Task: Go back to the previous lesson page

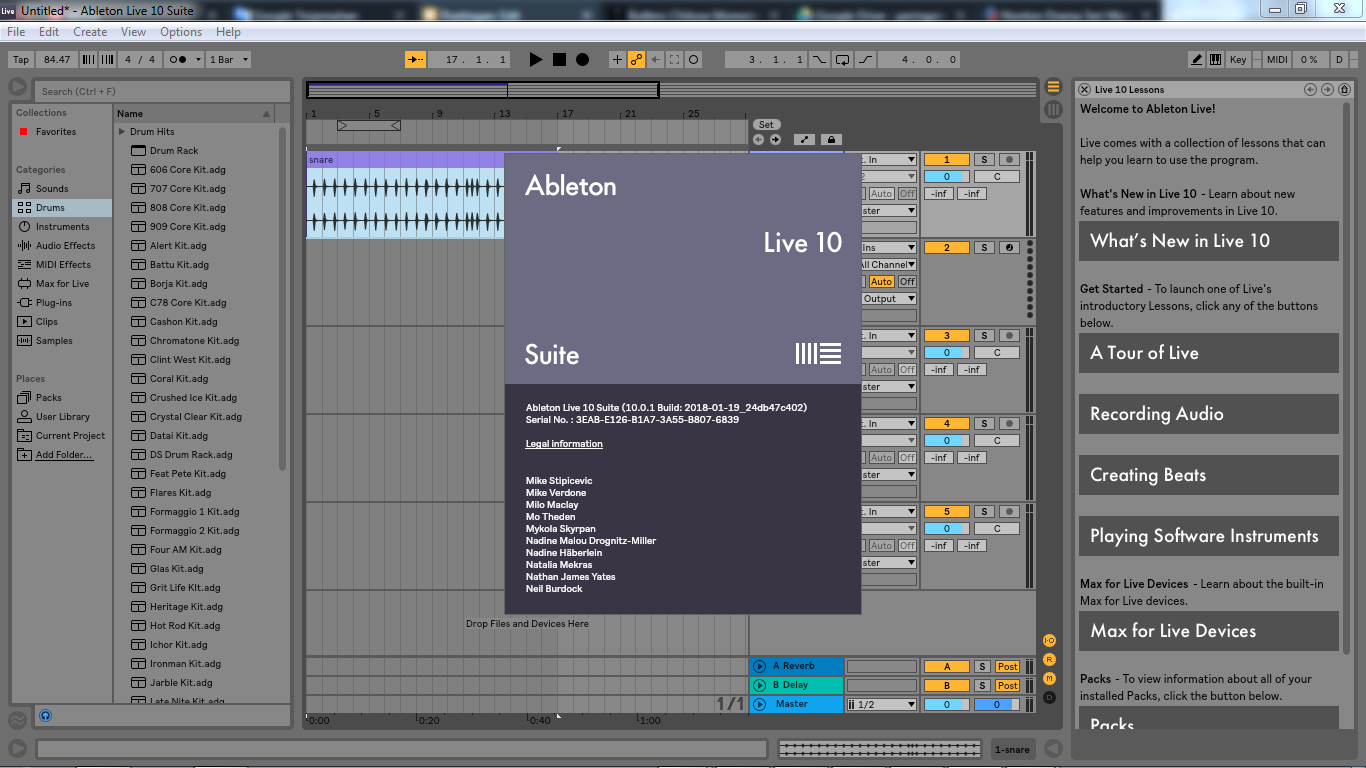Action: (1310, 90)
